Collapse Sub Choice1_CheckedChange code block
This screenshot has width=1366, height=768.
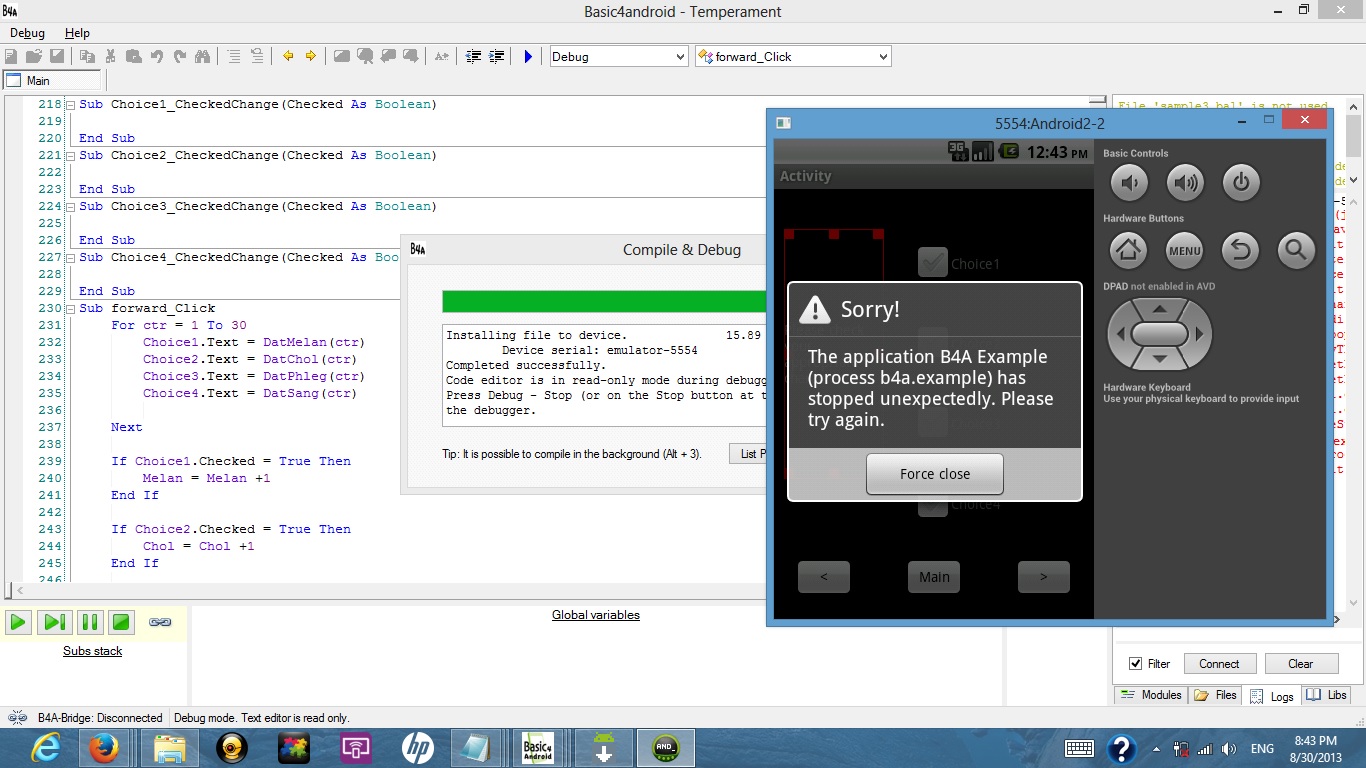pyautogui.click(x=70, y=104)
